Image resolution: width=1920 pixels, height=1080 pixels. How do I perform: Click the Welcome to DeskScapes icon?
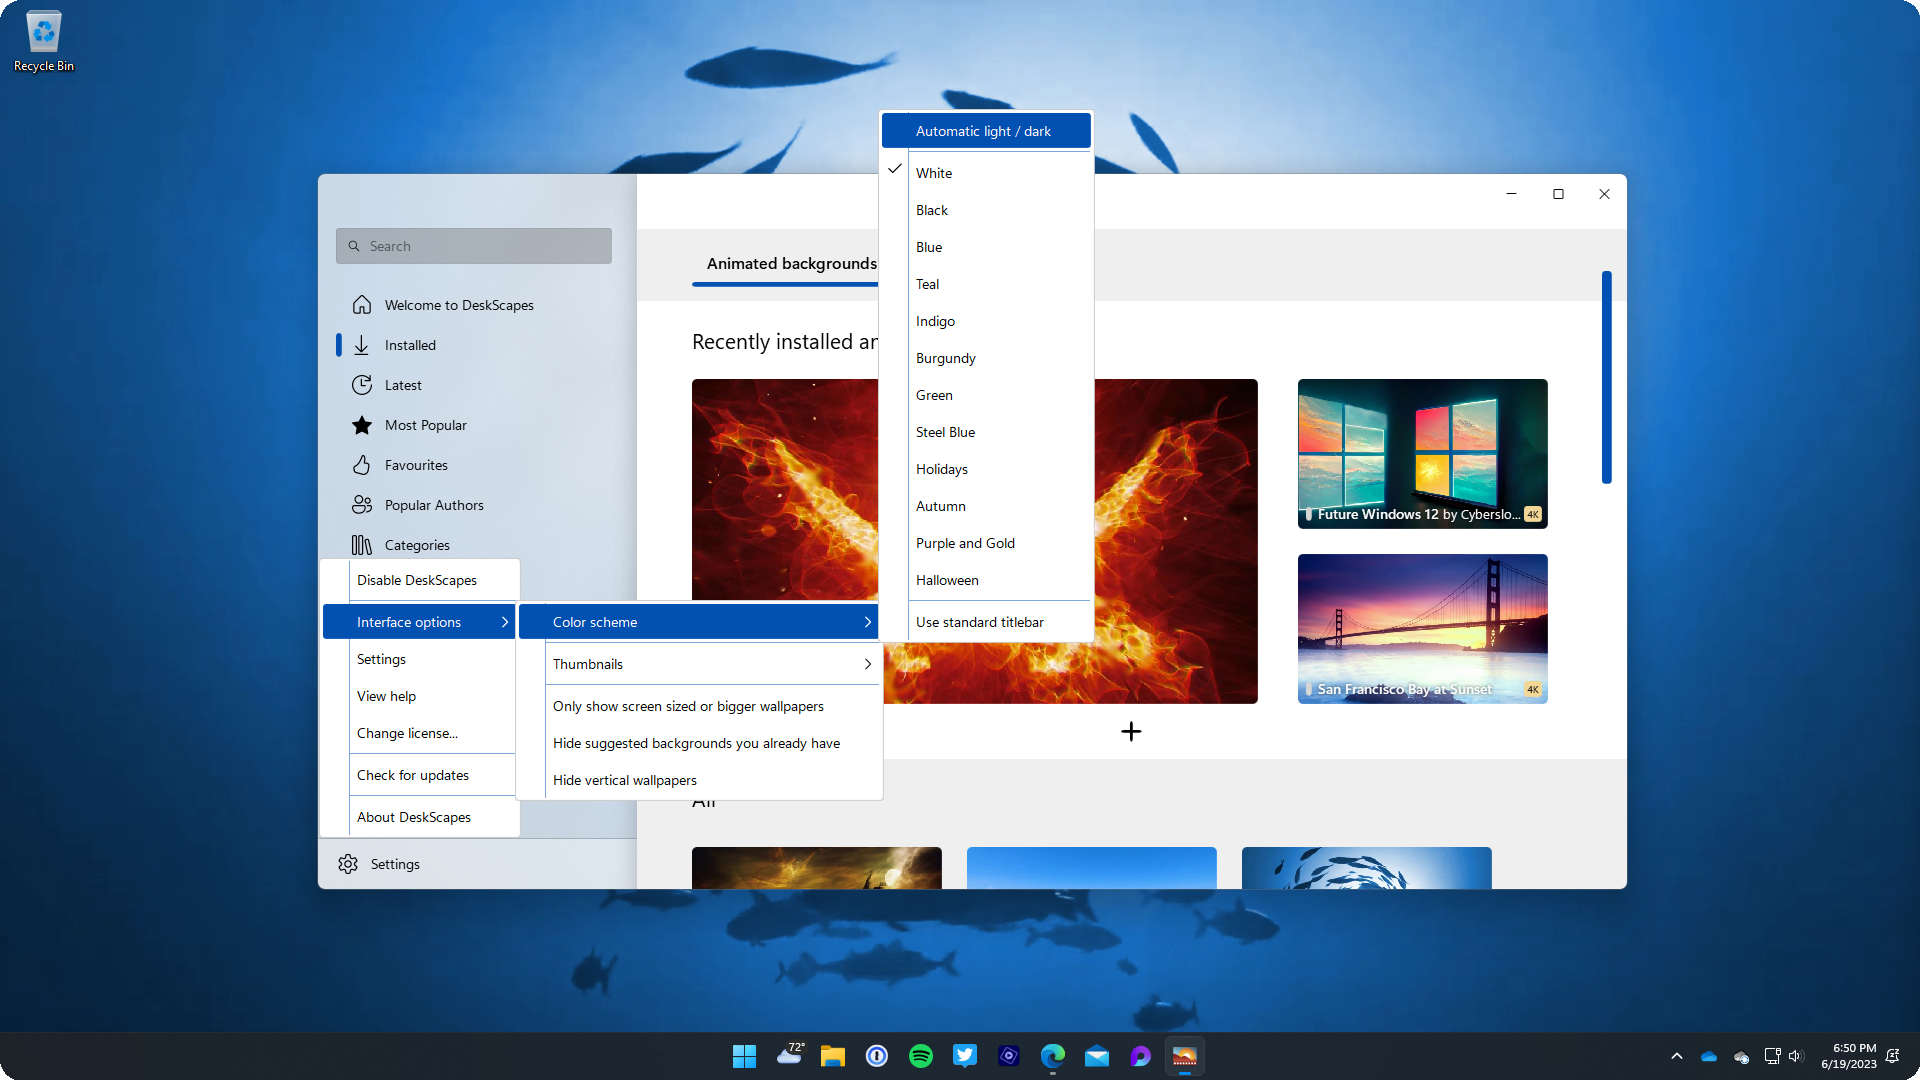click(x=363, y=305)
